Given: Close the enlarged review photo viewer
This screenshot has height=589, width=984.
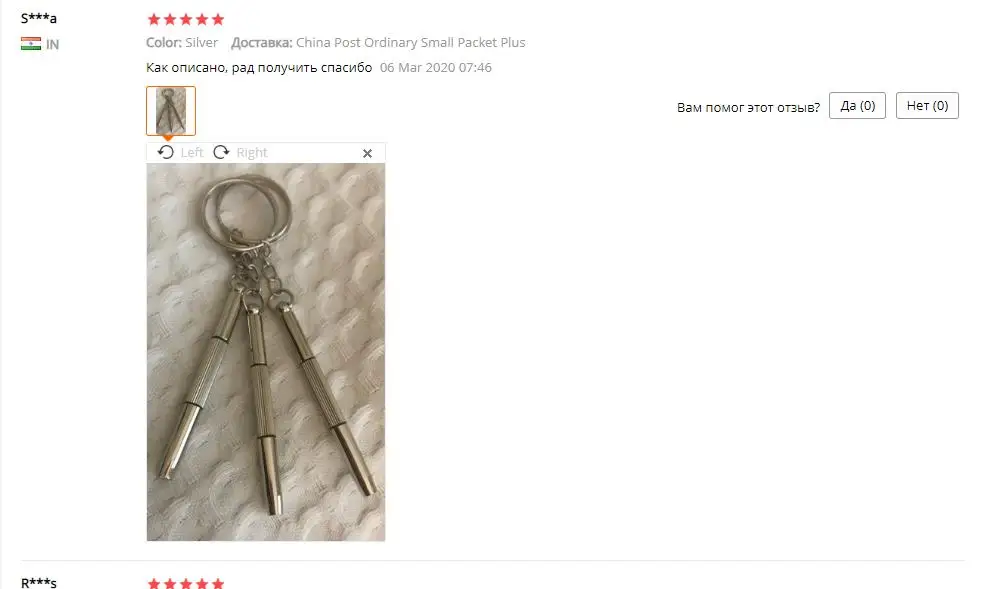Looking at the screenshot, I should click(x=368, y=153).
